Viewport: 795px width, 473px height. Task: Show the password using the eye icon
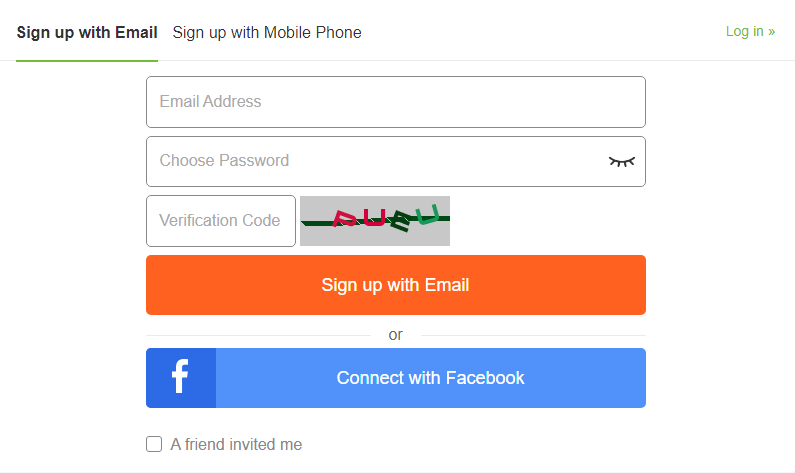tap(622, 161)
